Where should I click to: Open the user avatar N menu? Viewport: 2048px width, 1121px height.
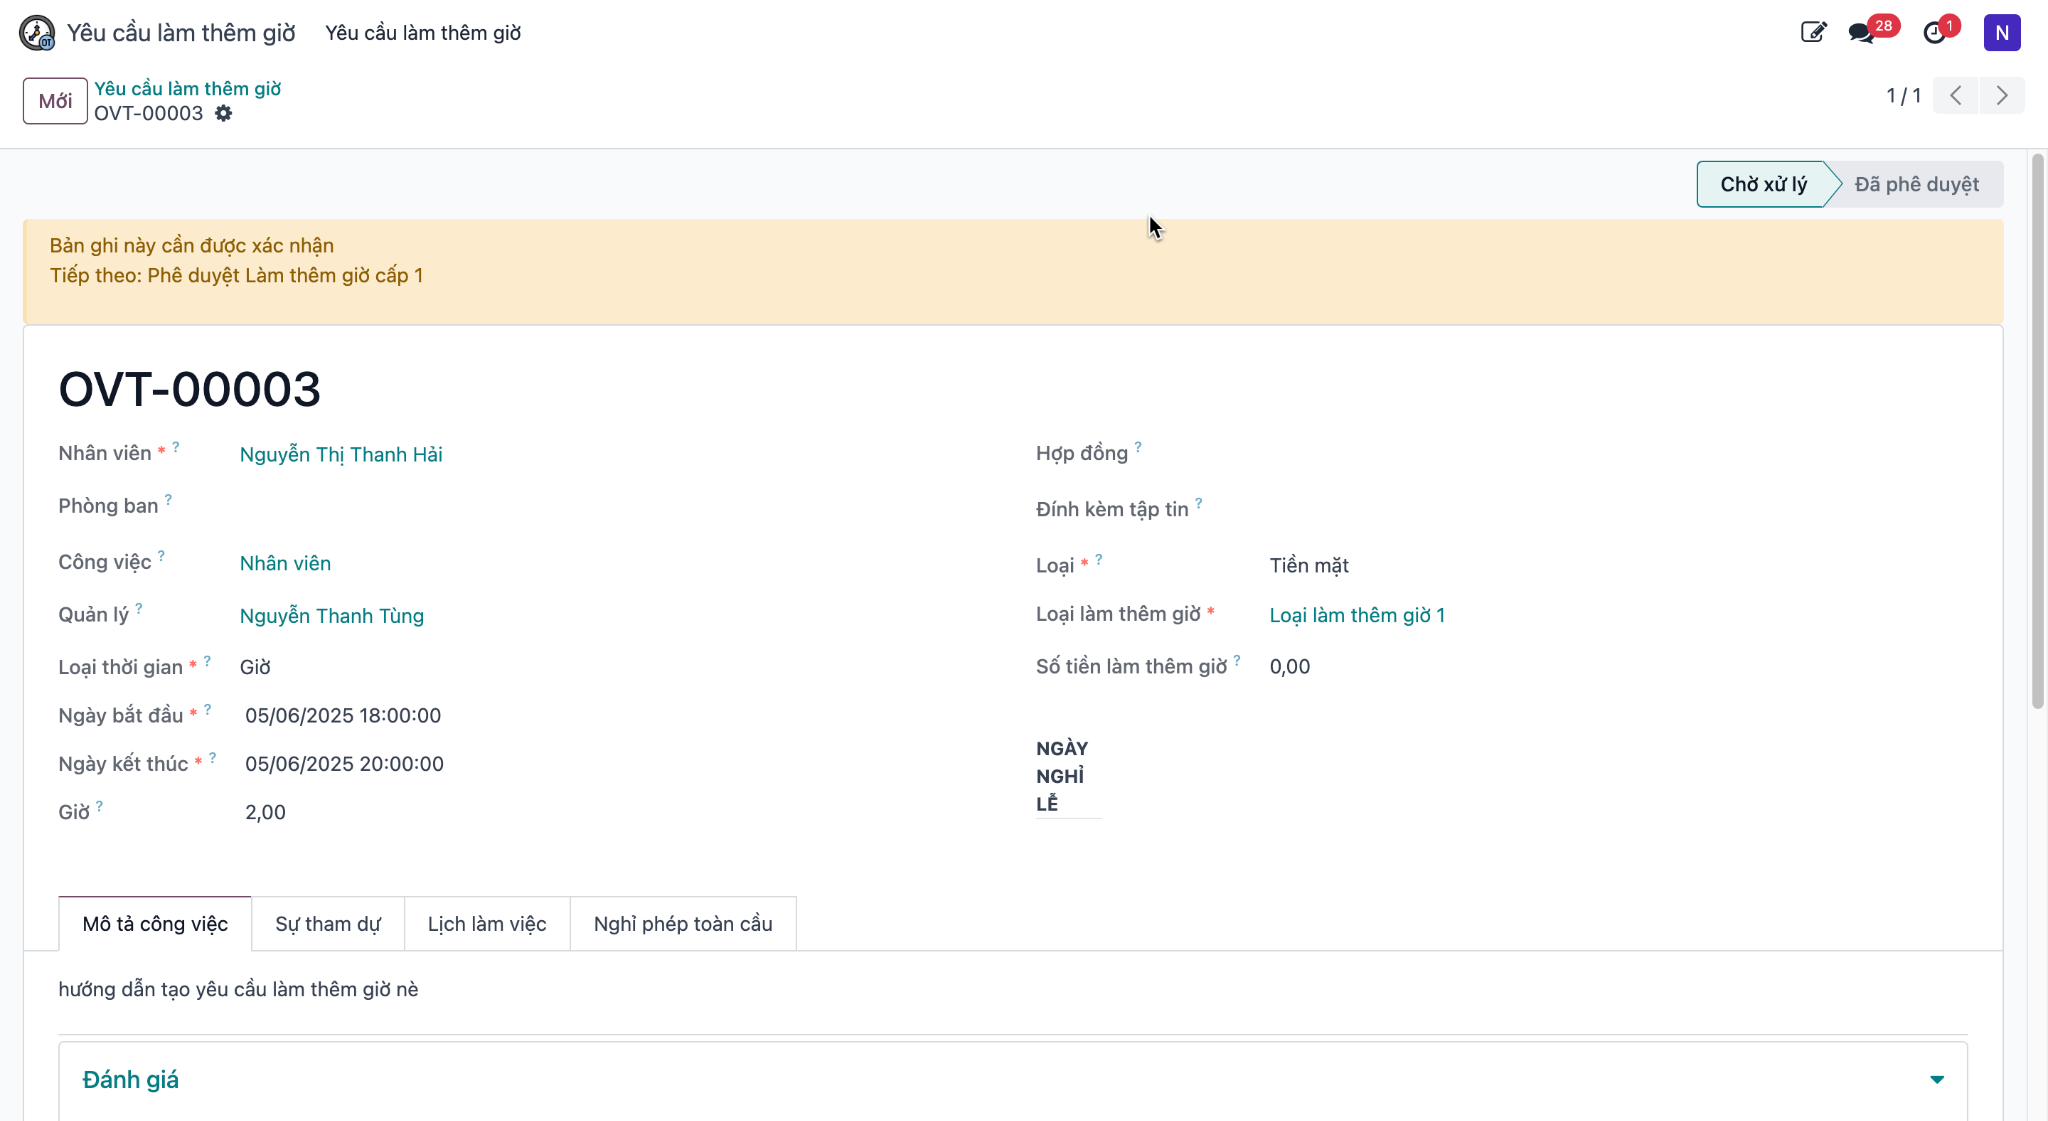(x=2002, y=33)
